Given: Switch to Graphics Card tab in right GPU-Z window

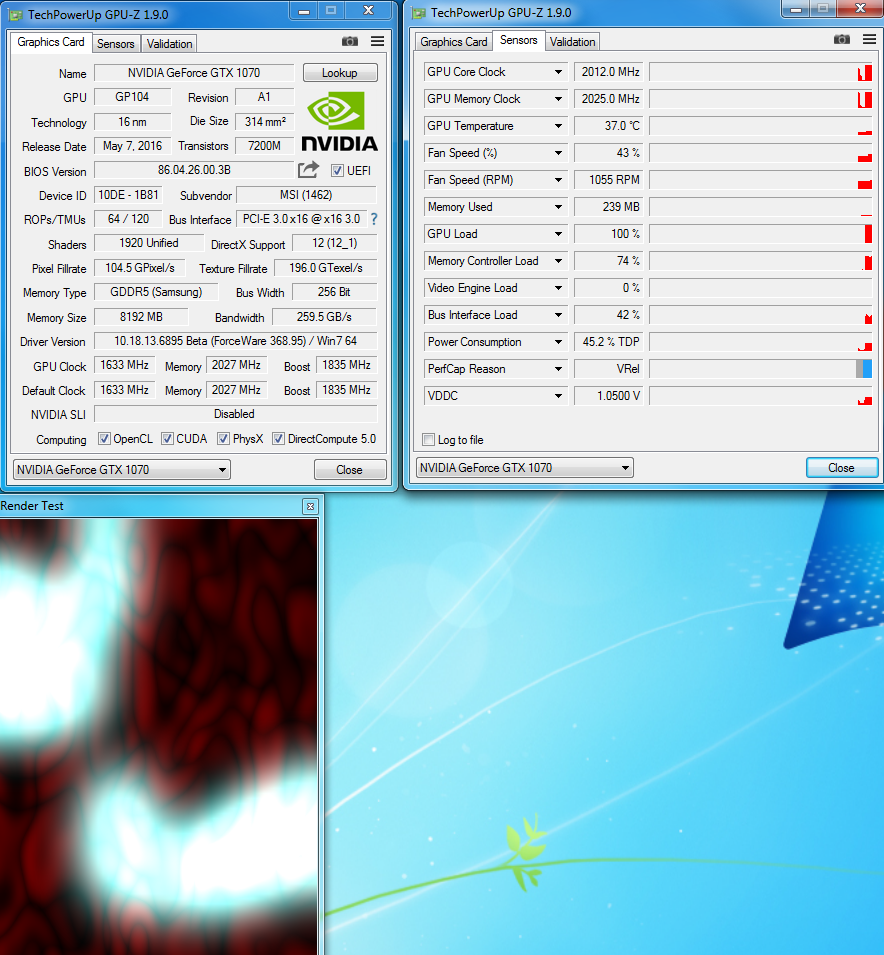Looking at the screenshot, I should pyautogui.click(x=453, y=42).
